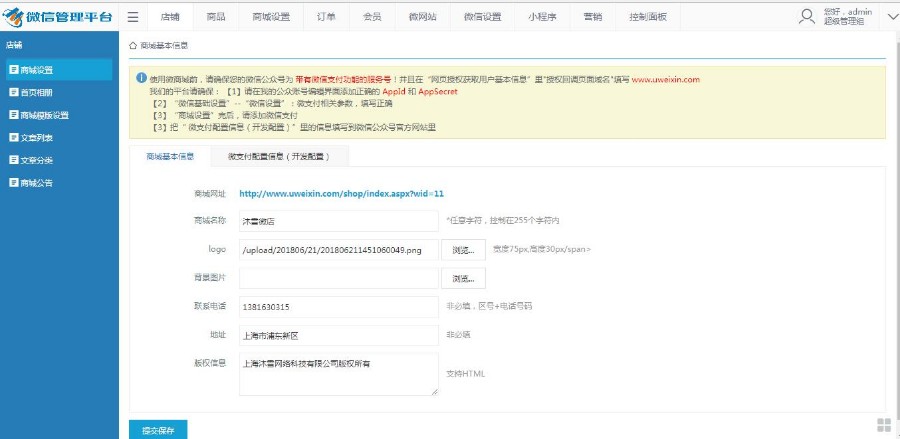This screenshot has width=900, height=439.
Task: Select 商城公告 label in the sidebar
Action: click(37, 183)
